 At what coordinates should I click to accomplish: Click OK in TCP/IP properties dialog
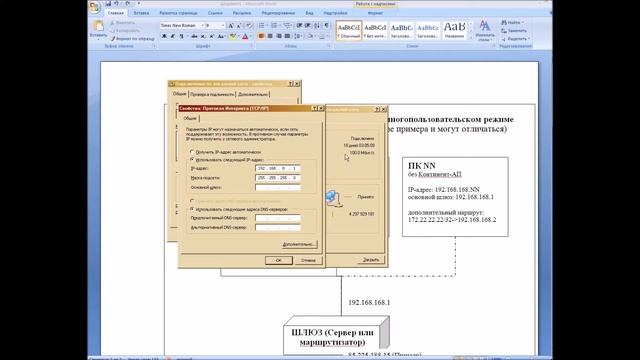(278, 260)
